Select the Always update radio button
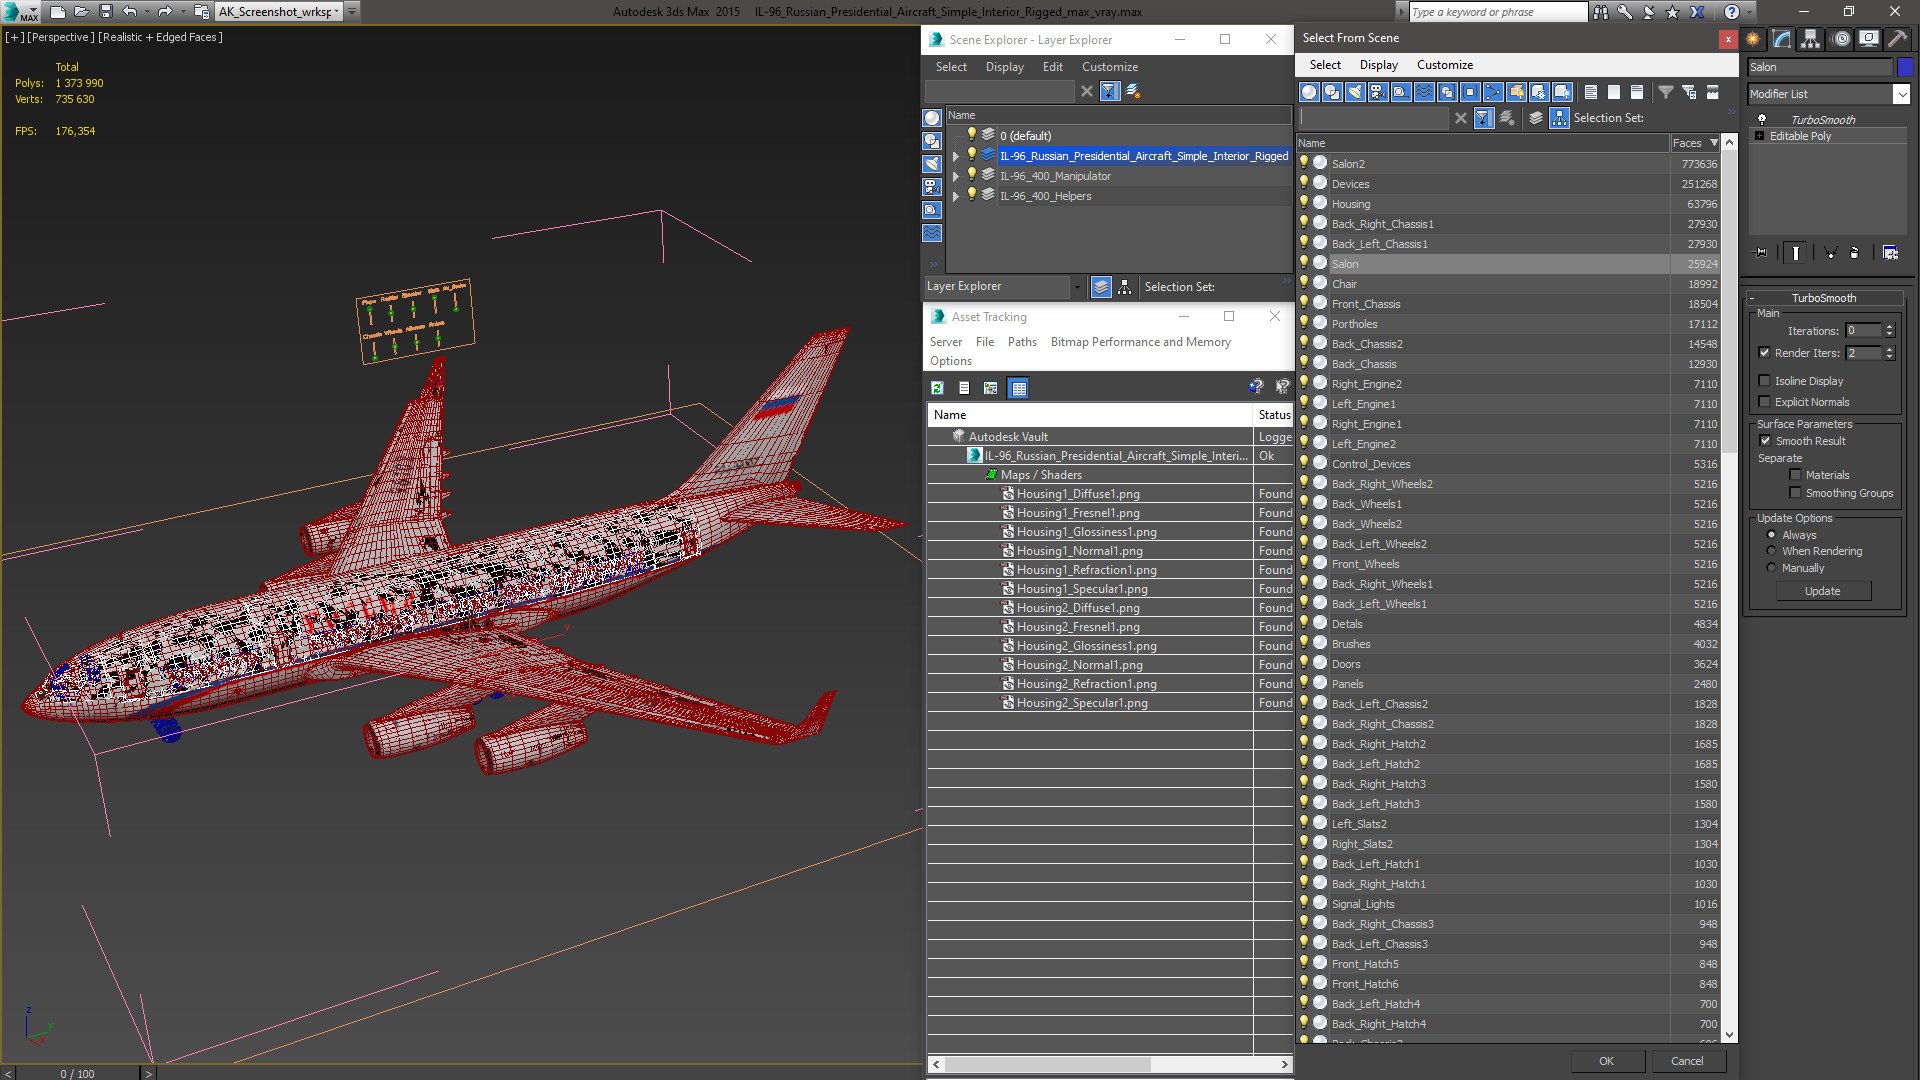Image resolution: width=1920 pixels, height=1080 pixels. click(x=1771, y=535)
